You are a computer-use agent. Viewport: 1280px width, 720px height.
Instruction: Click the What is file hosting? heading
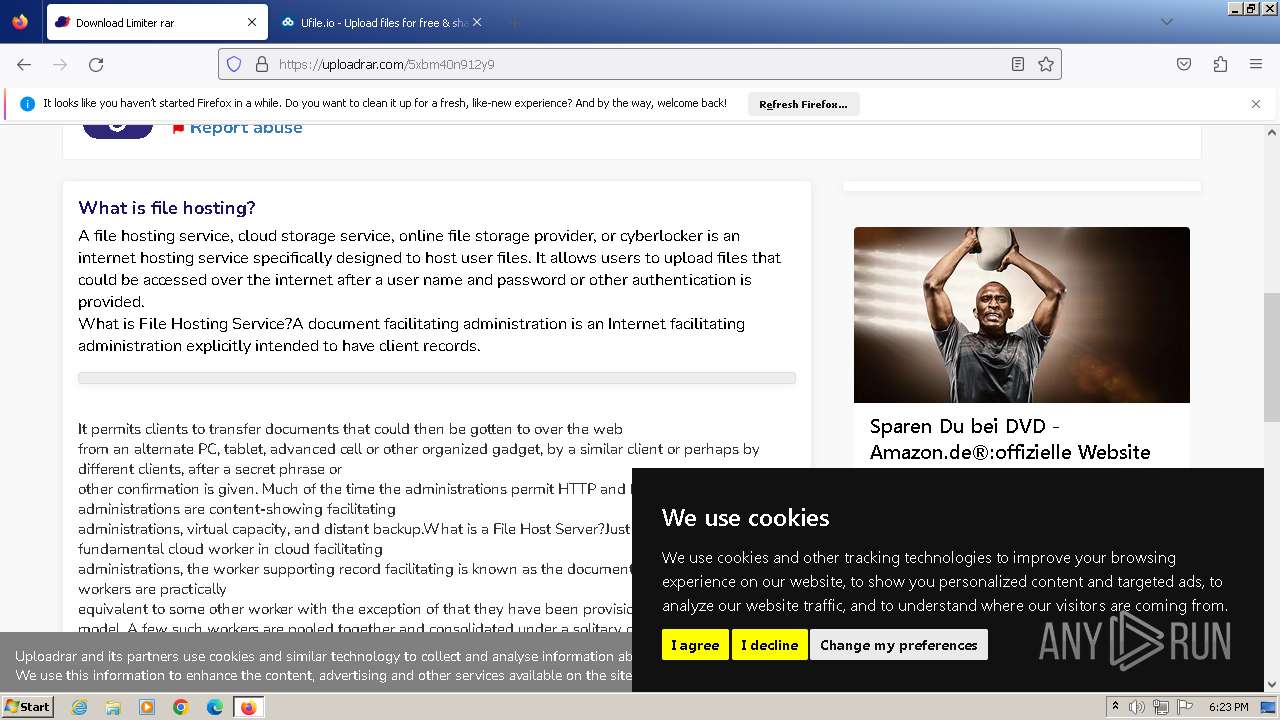point(167,208)
